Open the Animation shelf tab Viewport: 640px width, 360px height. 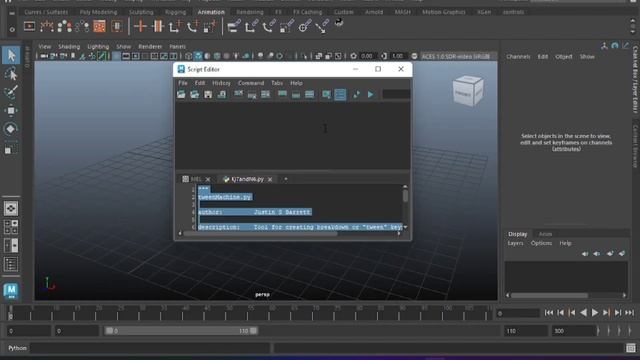(x=211, y=12)
